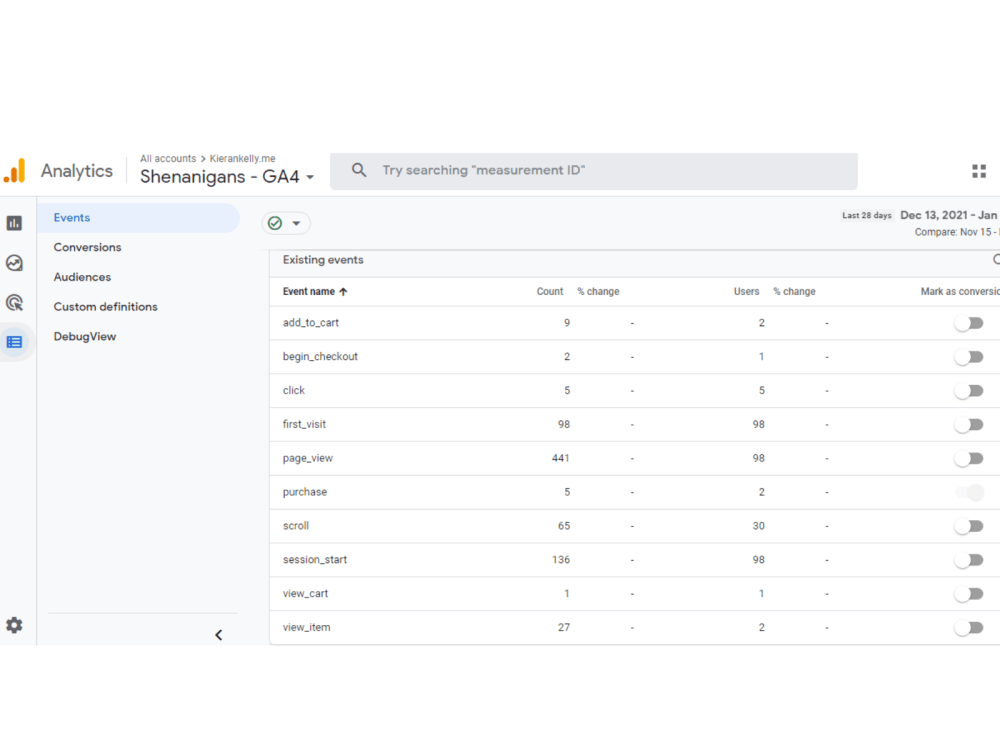Toggle session_start as conversion
1000x750 pixels.
pyautogui.click(x=969, y=560)
